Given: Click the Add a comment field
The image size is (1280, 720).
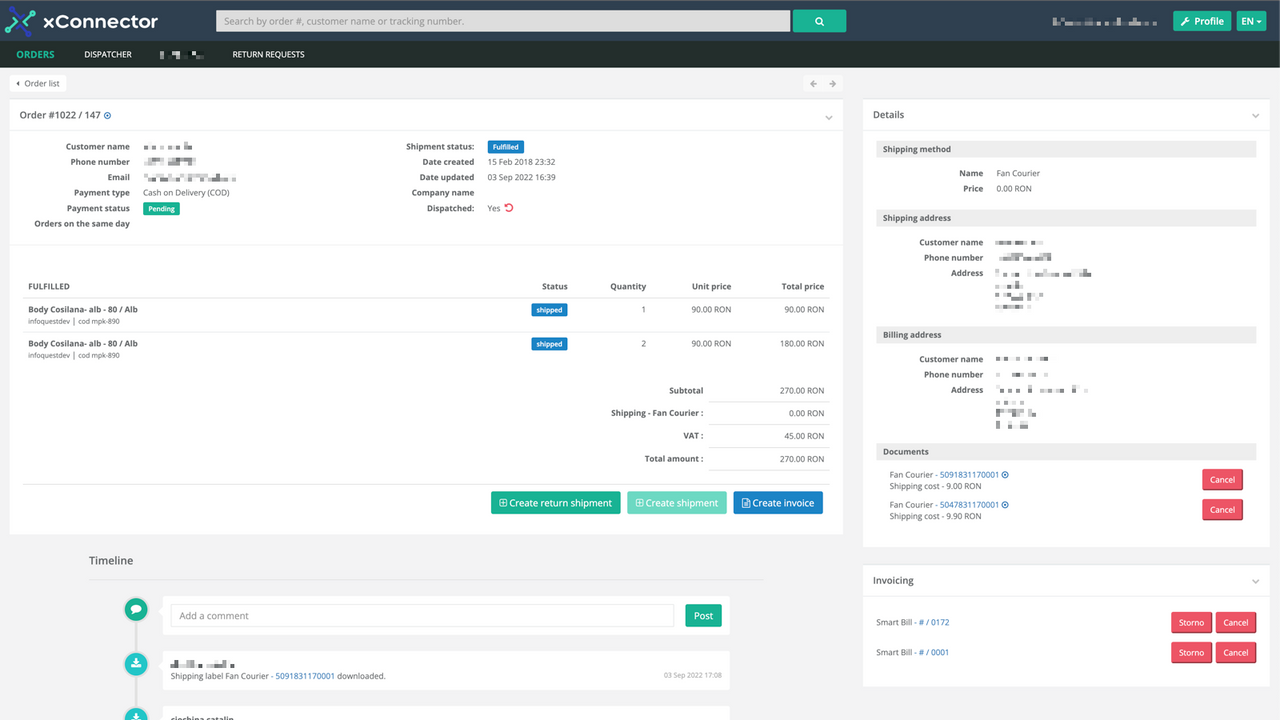Looking at the screenshot, I should 422,616.
